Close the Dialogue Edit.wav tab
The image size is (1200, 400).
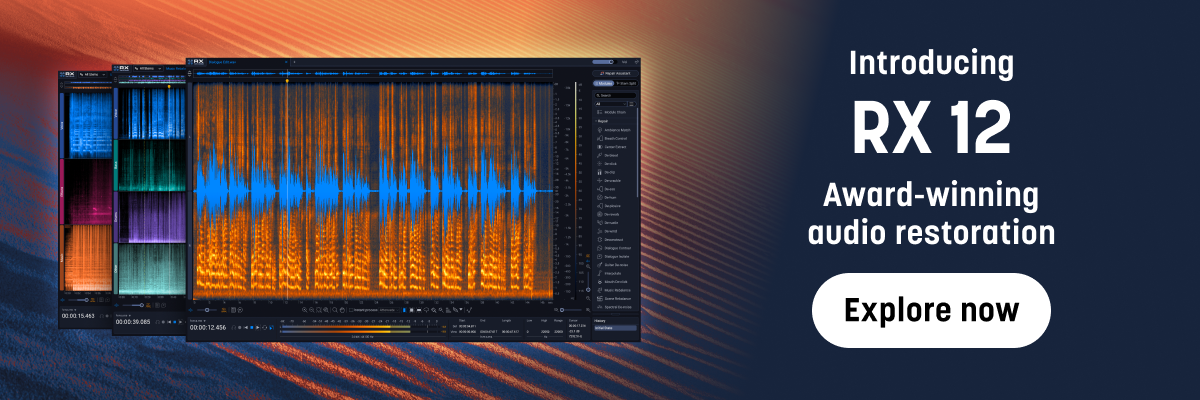(x=286, y=62)
